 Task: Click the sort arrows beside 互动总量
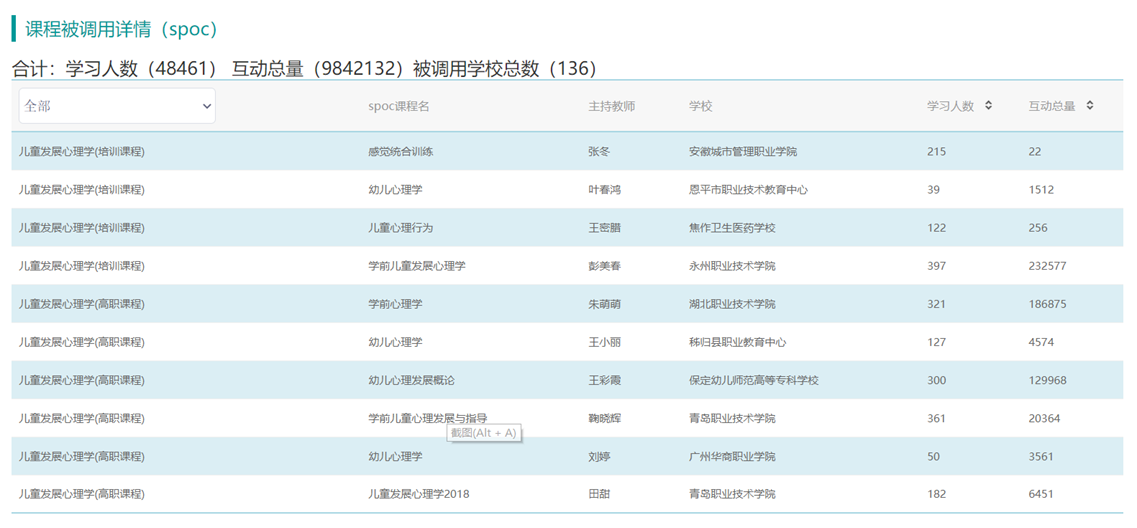(1089, 105)
